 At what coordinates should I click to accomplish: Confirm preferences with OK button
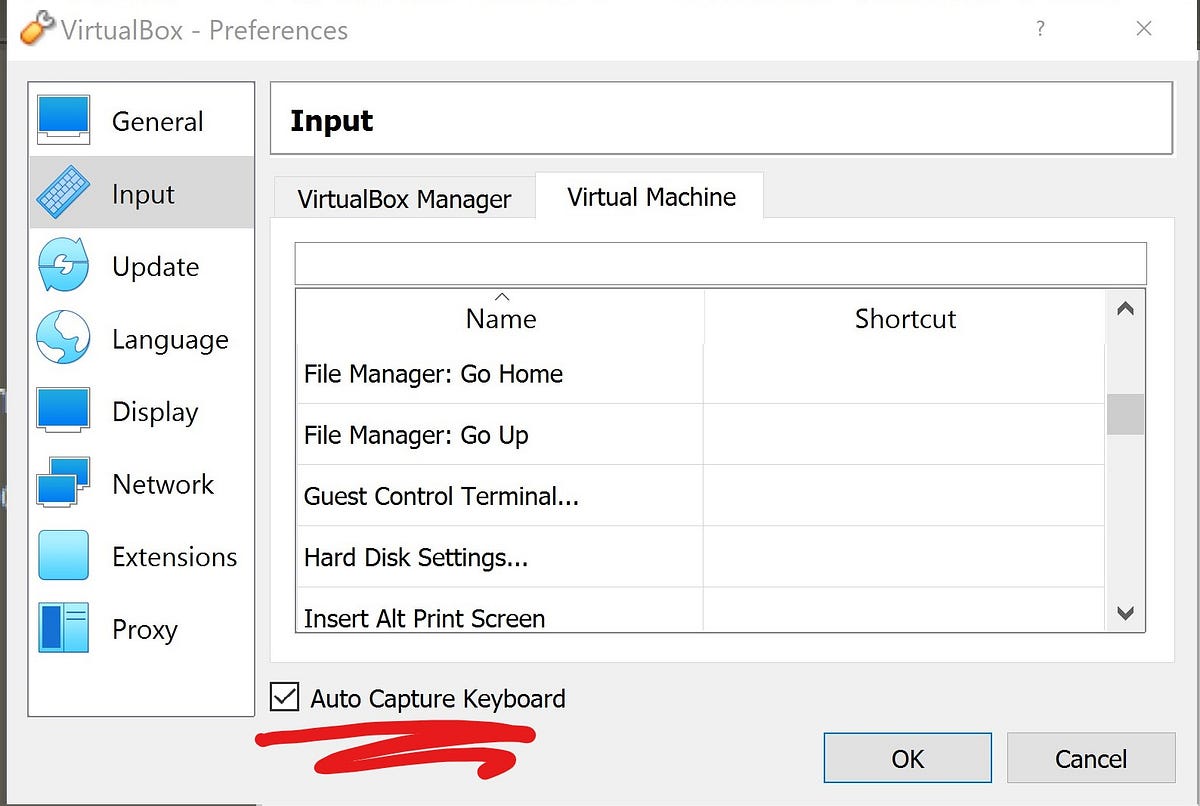(907, 758)
